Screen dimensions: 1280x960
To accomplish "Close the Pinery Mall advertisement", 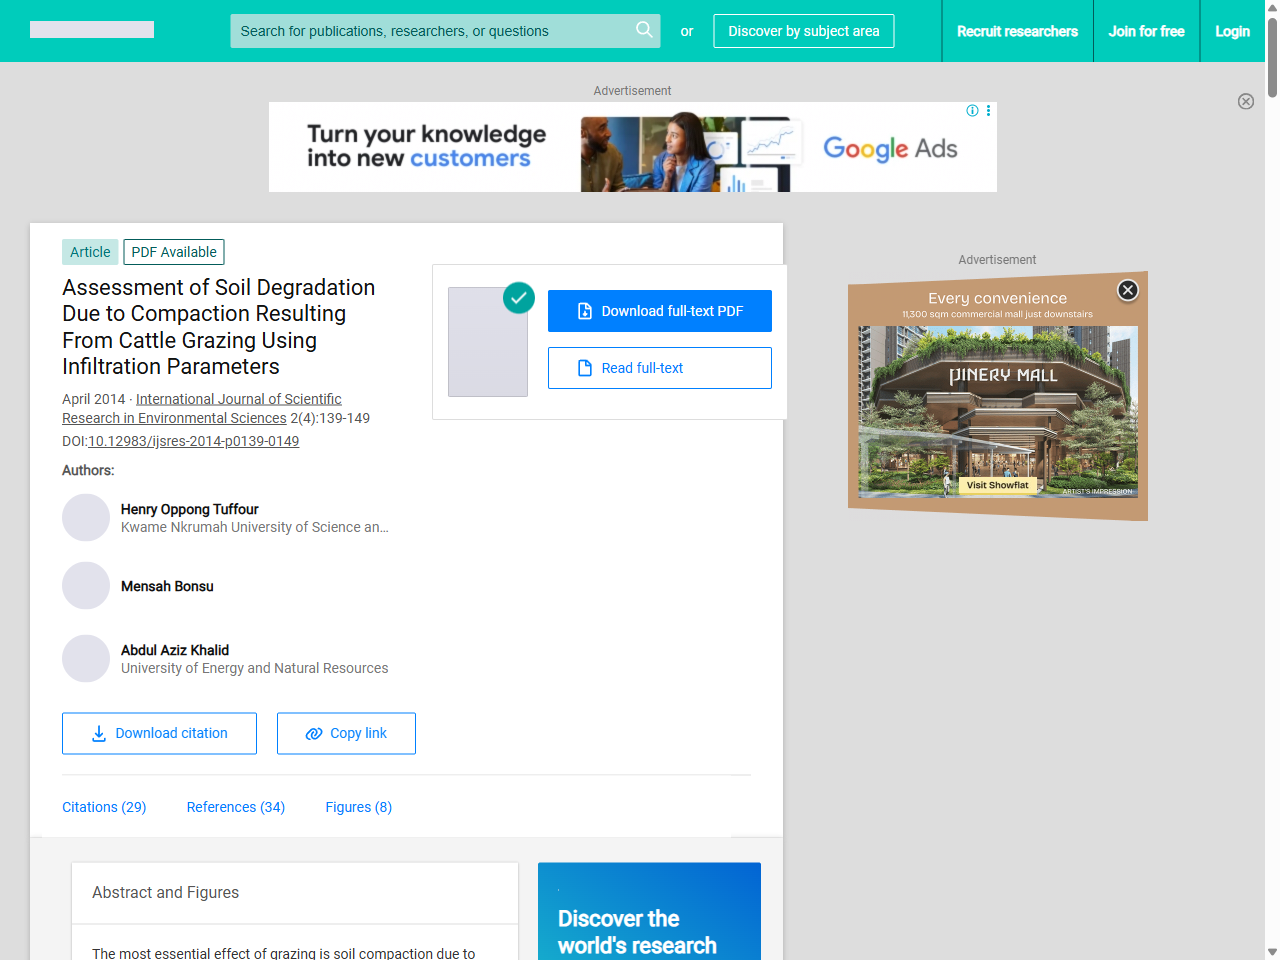I will pyautogui.click(x=1127, y=290).
